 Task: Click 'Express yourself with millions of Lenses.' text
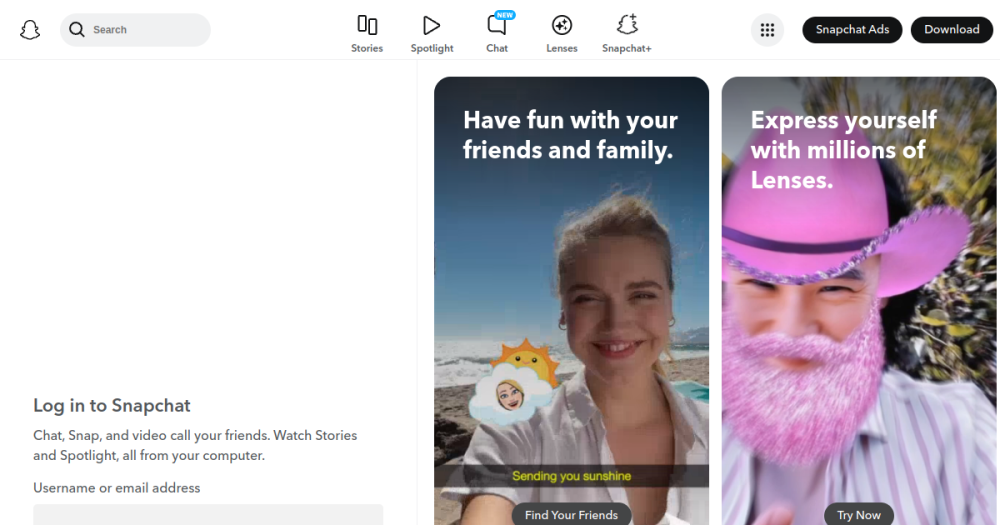[843, 150]
